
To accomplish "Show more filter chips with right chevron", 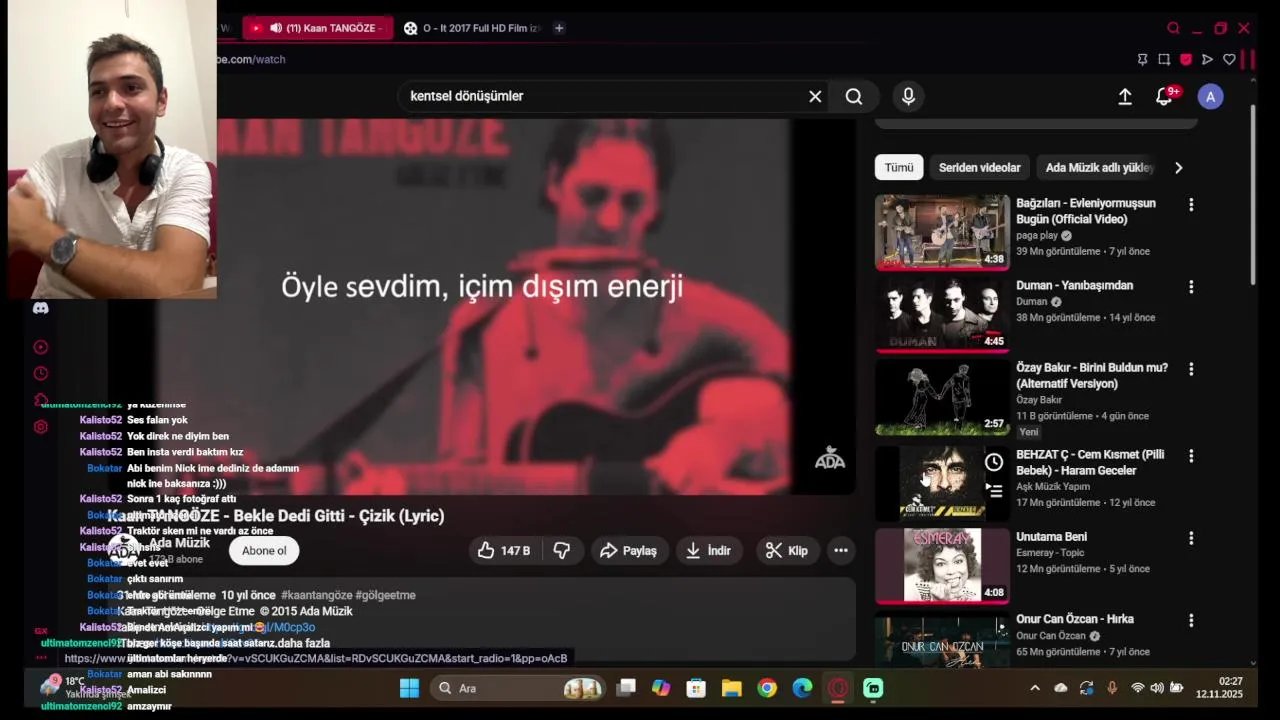I will [x=1179, y=167].
